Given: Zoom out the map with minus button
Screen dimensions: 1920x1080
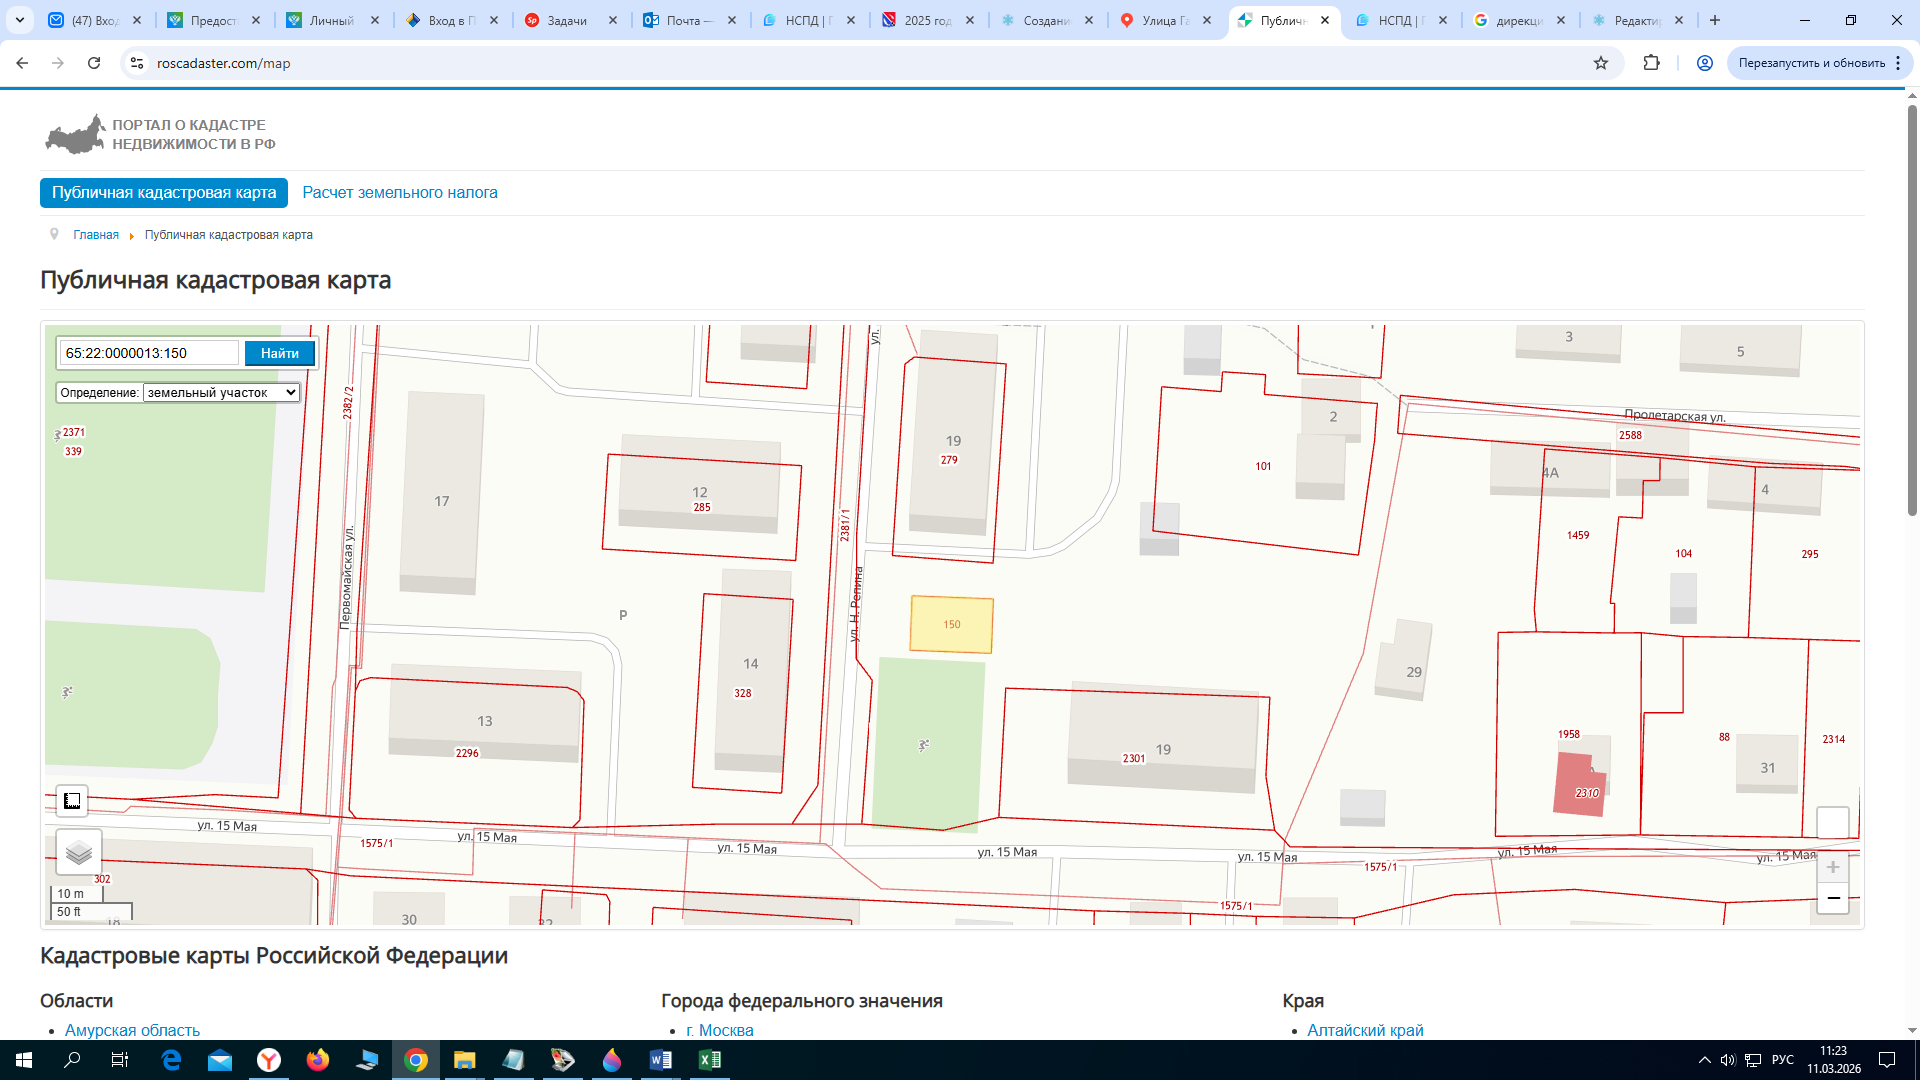Looking at the screenshot, I should coord(1832,898).
